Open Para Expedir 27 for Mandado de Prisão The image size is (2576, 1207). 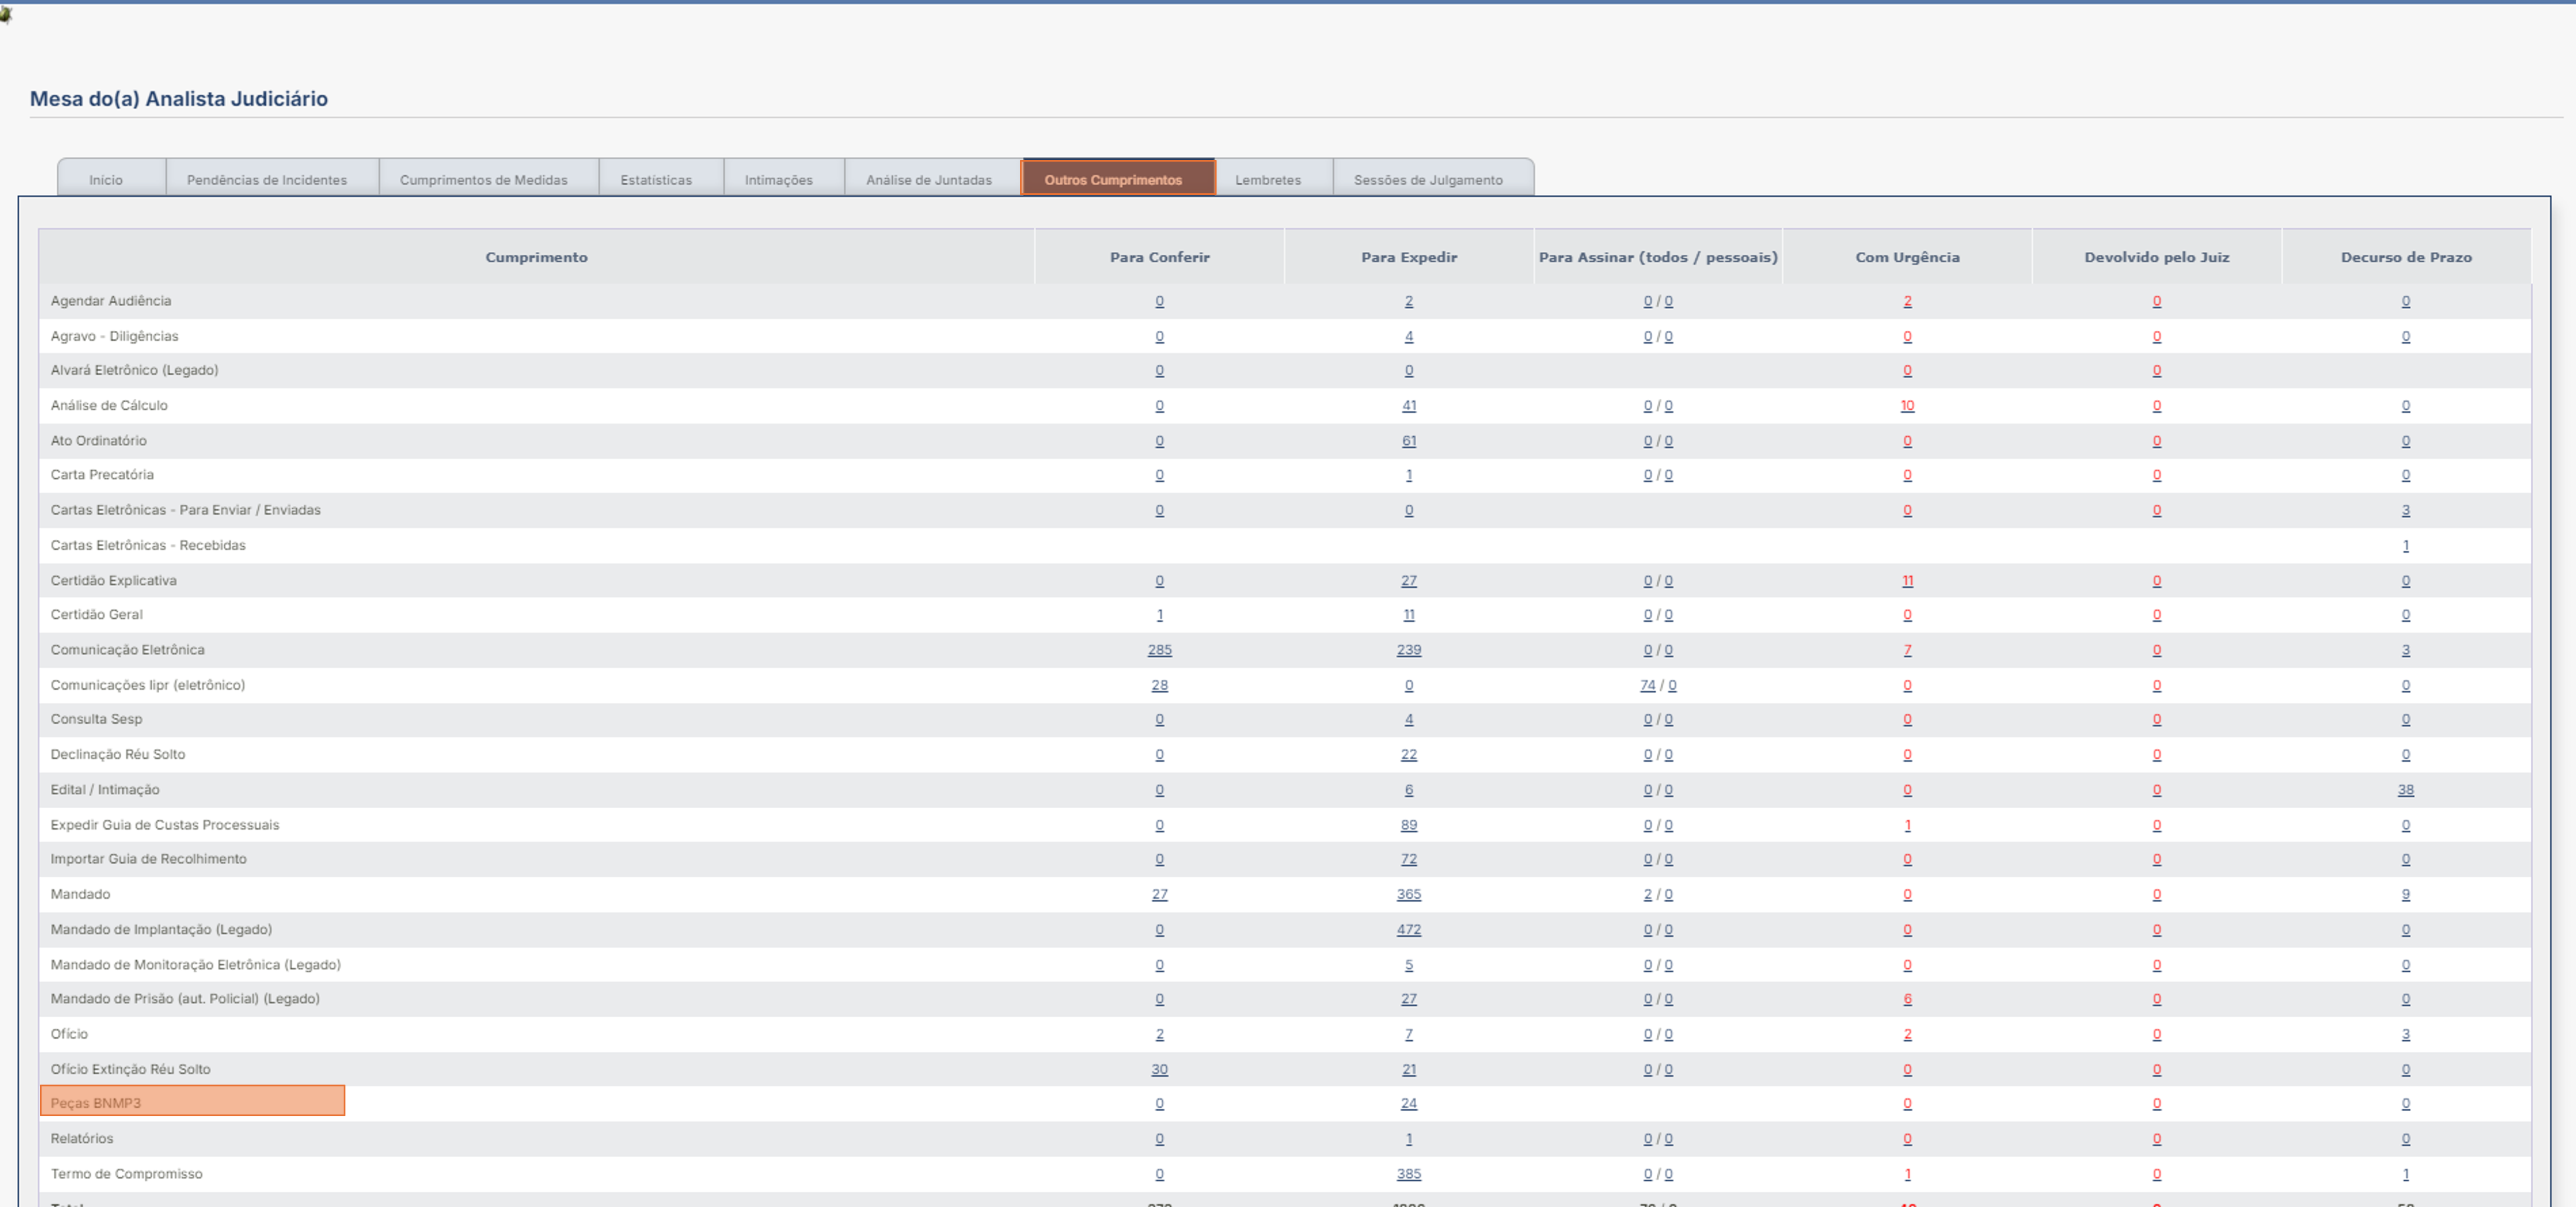point(1409,999)
